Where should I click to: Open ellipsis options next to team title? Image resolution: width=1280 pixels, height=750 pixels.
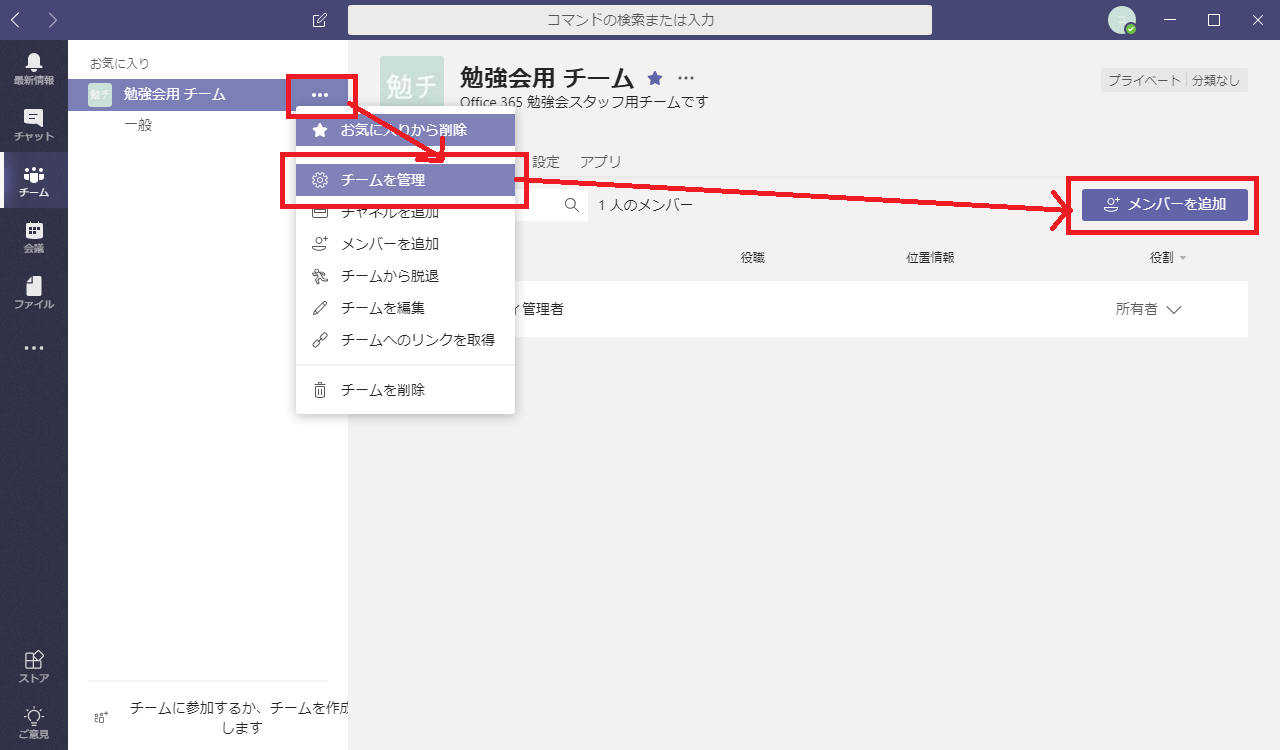pos(686,77)
